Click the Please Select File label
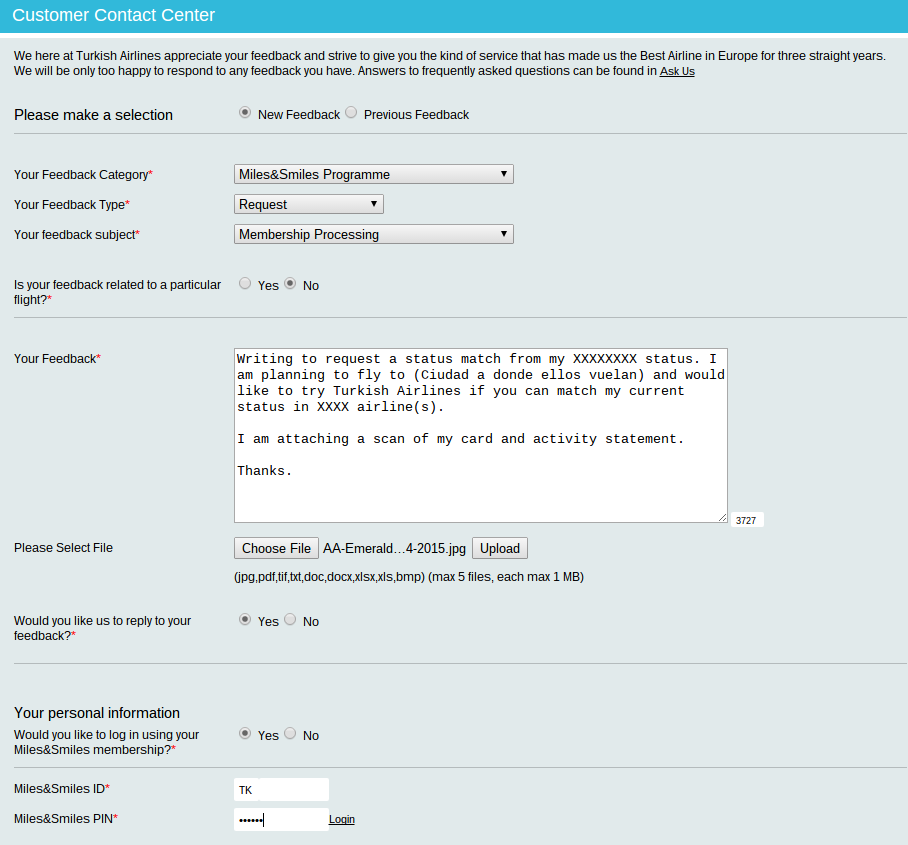Image resolution: width=908 pixels, height=845 pixels. pos(63,548)
